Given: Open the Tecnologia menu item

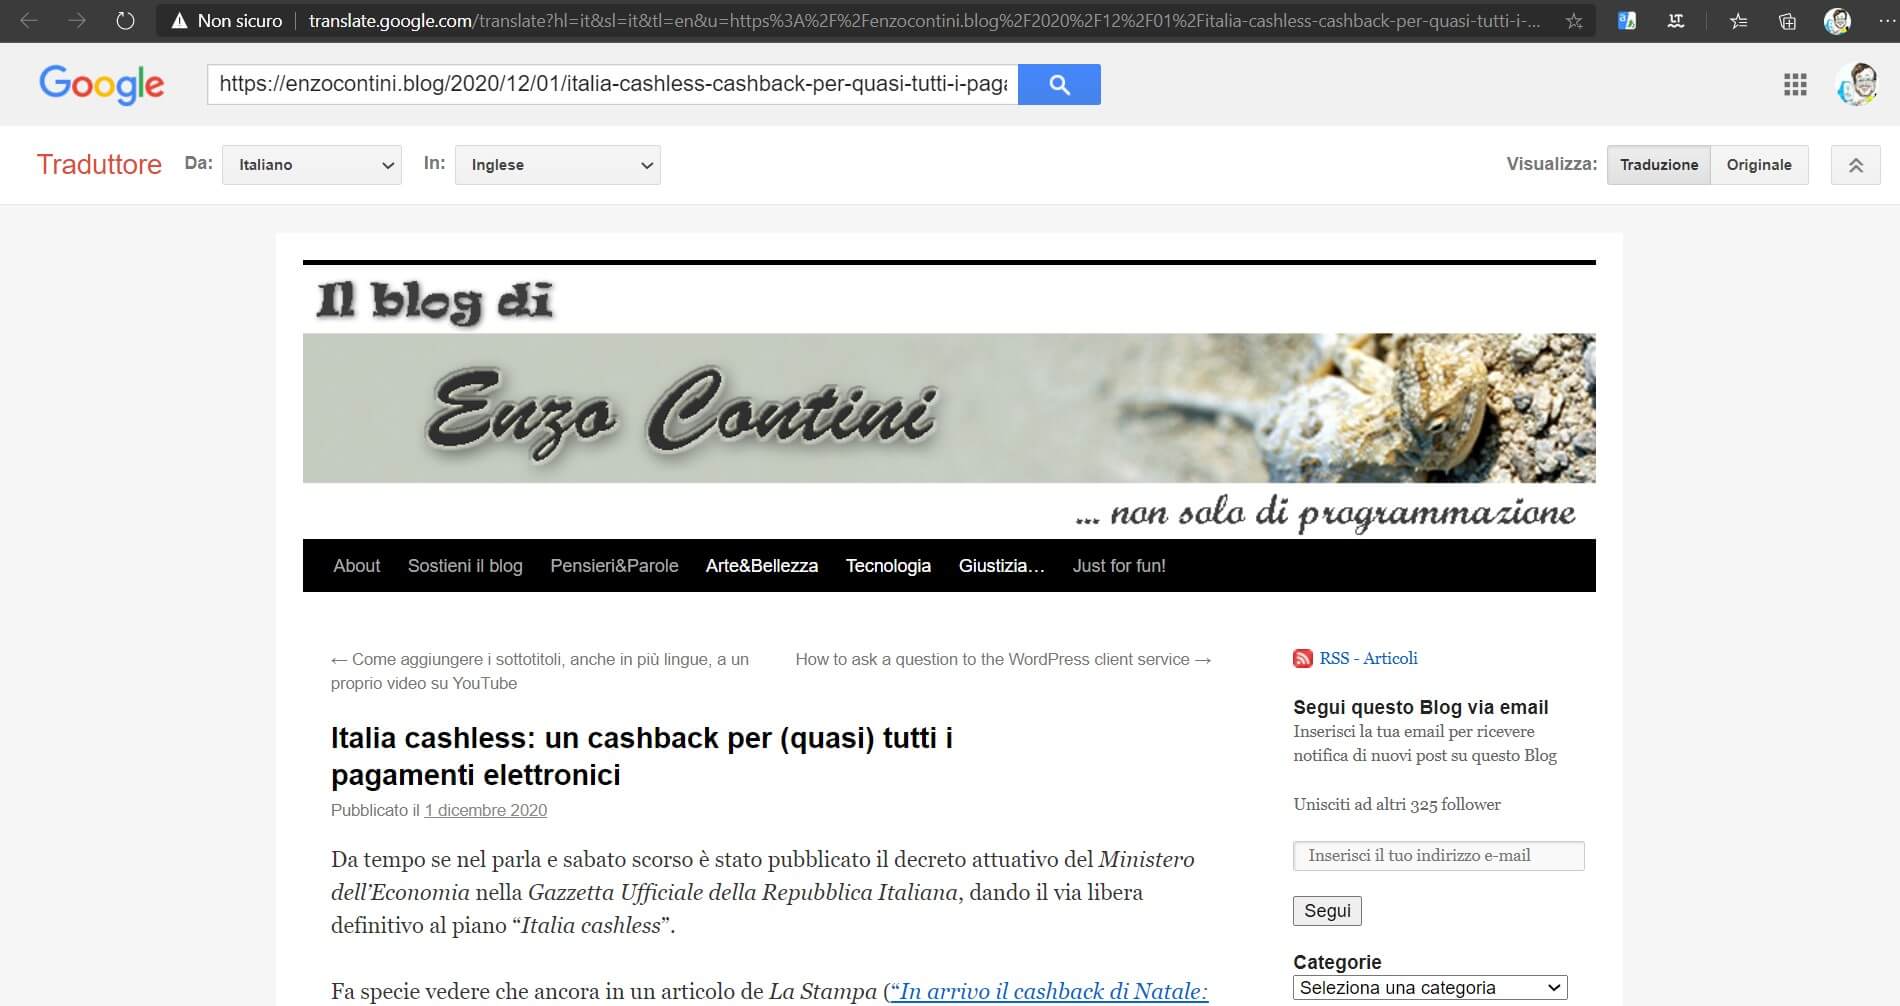Looking at the screenshot, I should [x=888, y=566].
